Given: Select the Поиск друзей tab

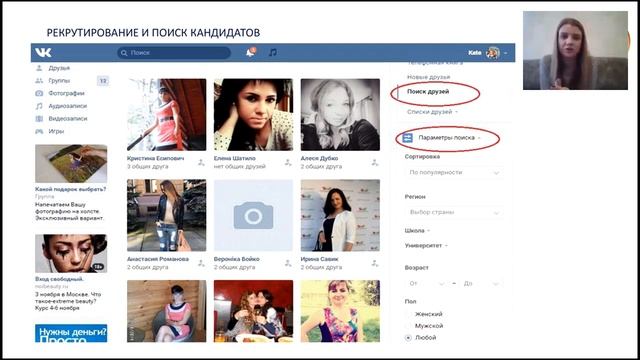Looking at the screenshot, I should [428, 91].
